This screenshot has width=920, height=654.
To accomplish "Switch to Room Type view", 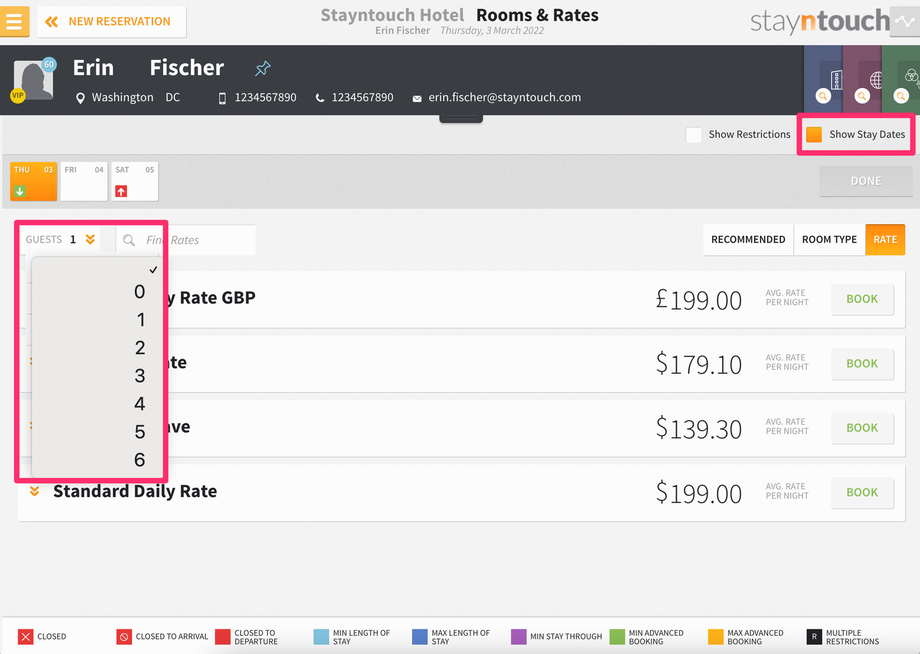I will pyautogui.click(x=829, y=239).
